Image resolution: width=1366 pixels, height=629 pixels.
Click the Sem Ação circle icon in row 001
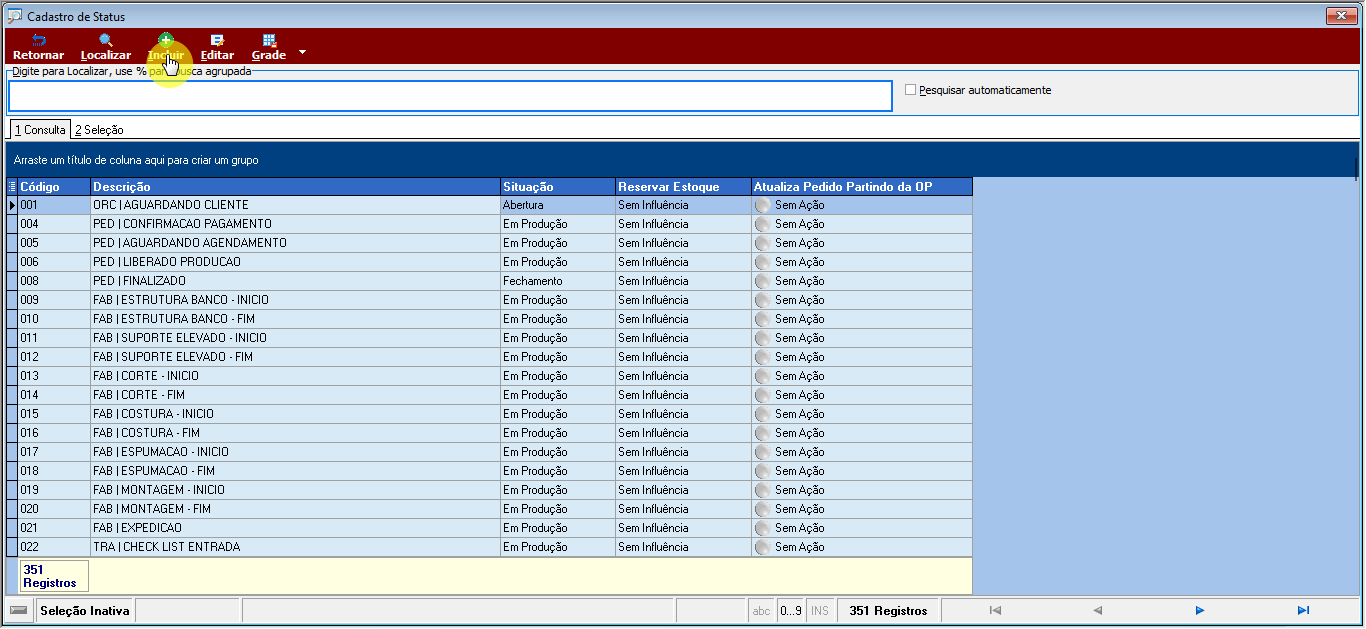[x=763, y=205]
